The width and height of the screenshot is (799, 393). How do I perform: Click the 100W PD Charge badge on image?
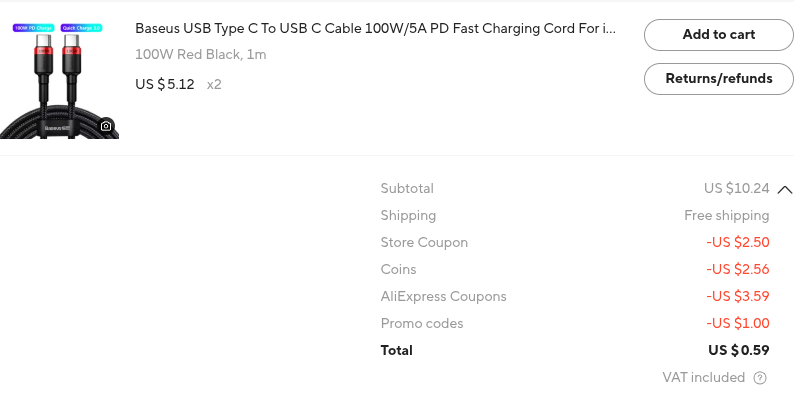coord(33,28)
